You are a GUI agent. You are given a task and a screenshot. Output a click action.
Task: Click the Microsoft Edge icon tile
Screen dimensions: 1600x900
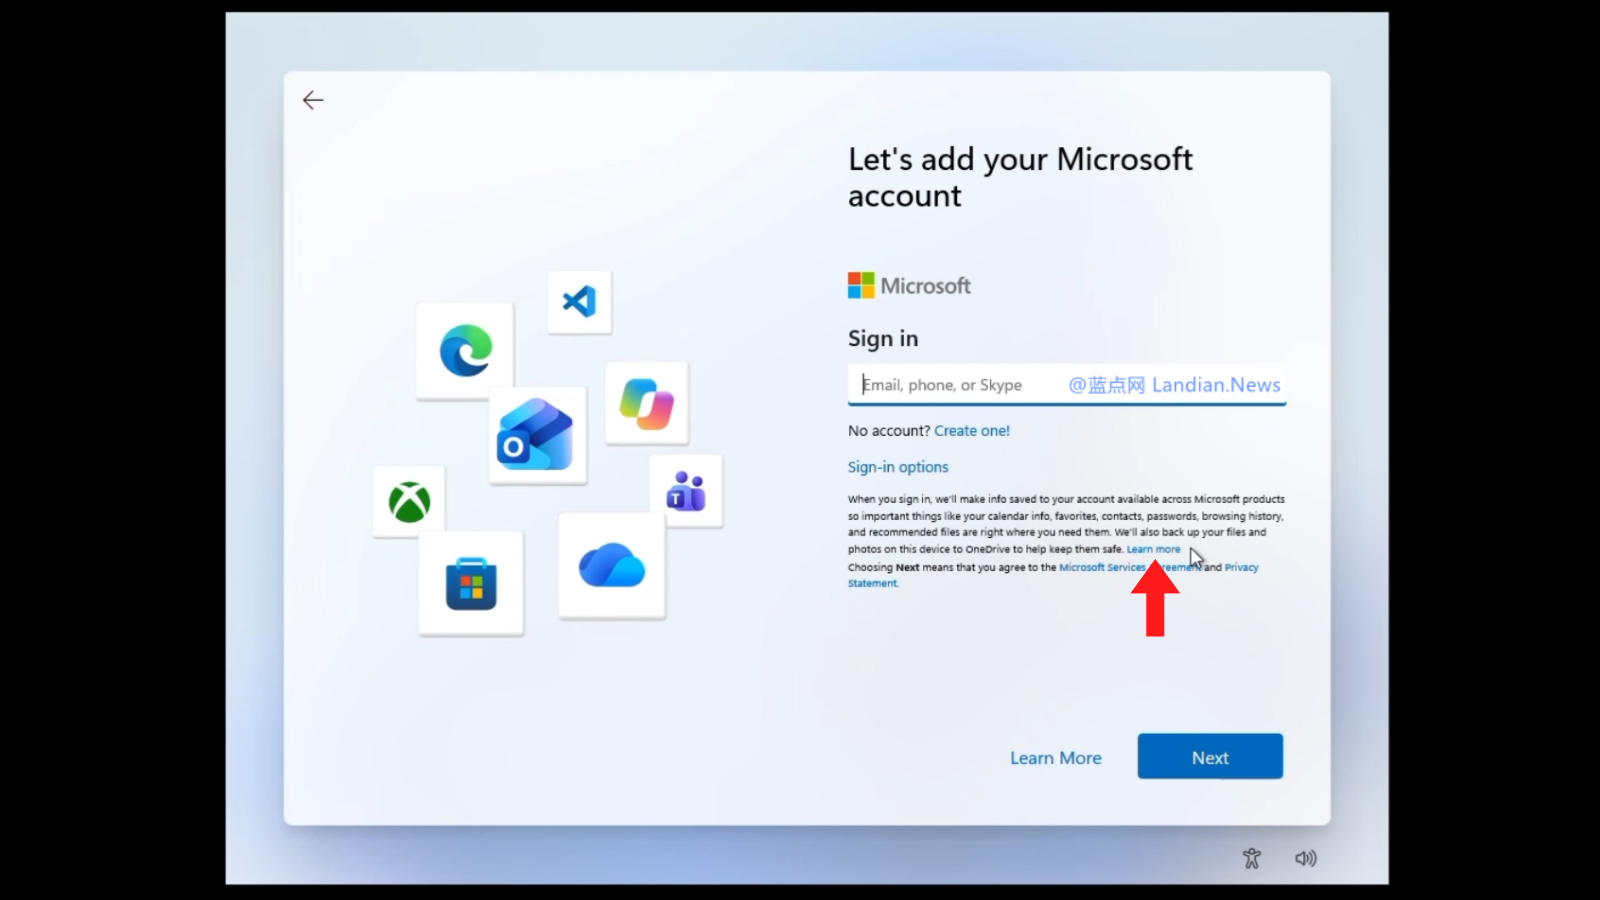tap(465, 351)
